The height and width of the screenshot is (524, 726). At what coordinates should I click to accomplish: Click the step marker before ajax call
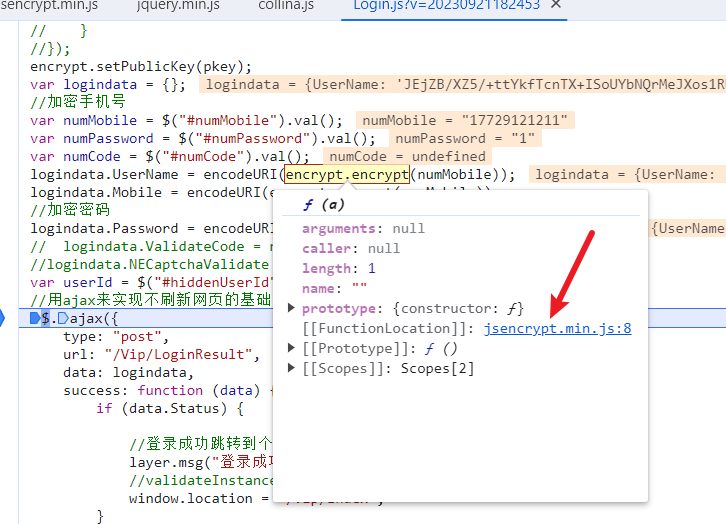pyautogui.click(x=63, y=318)
